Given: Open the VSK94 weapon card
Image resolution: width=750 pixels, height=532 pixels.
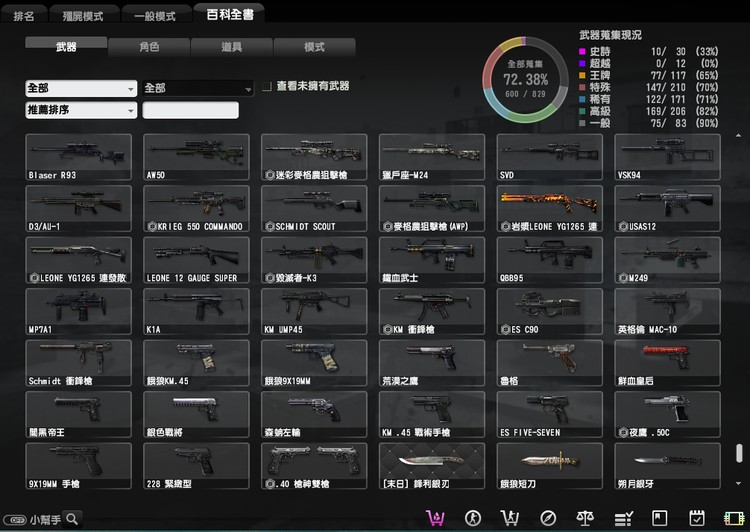Looking at the screenshot, I should [x=667, y=157].
